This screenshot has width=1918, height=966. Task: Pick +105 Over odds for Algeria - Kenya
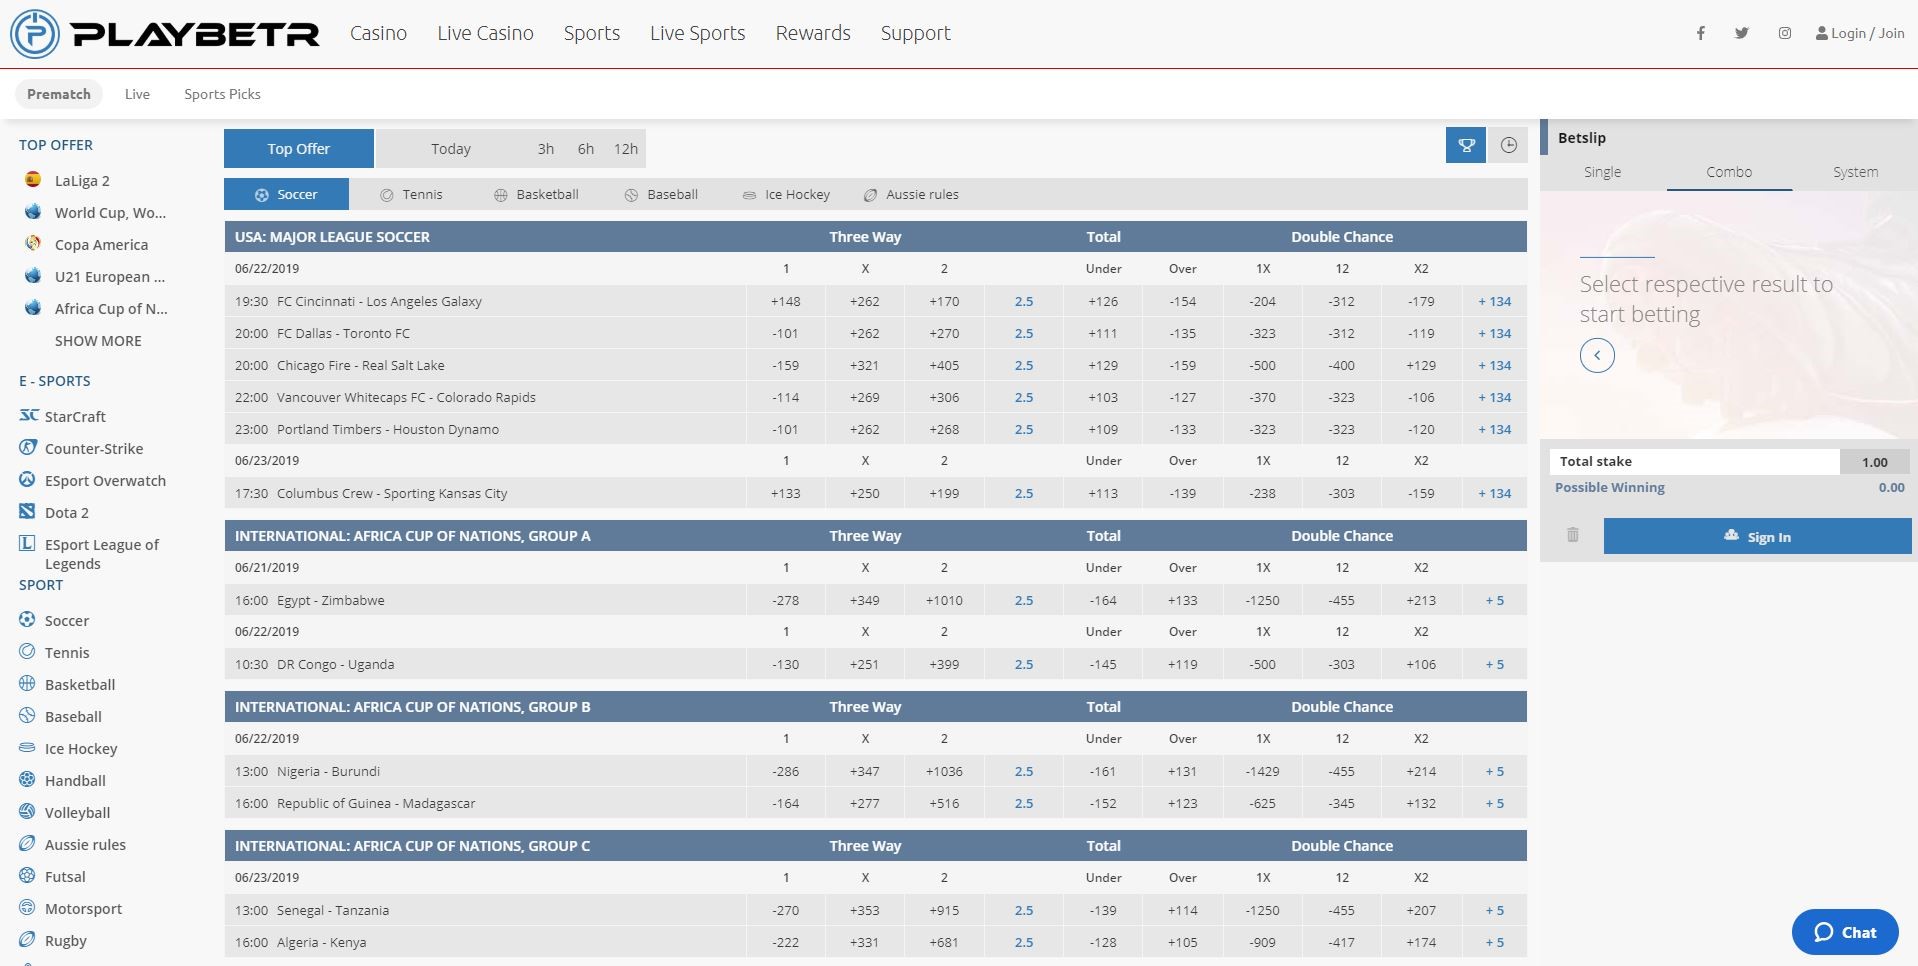1183,942
